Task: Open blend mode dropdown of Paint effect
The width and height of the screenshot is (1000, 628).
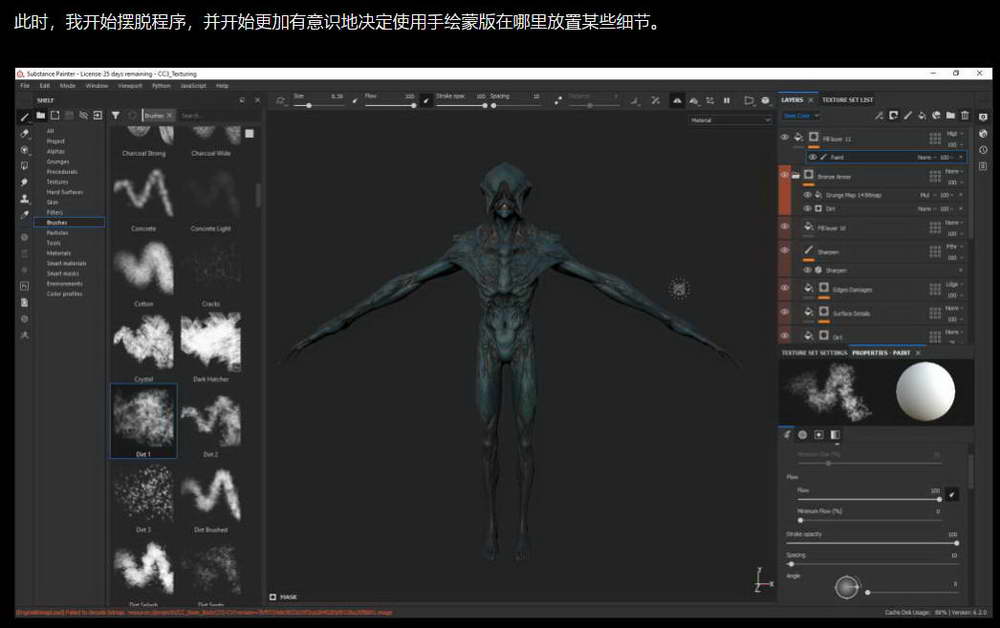Action: point(927,157)
